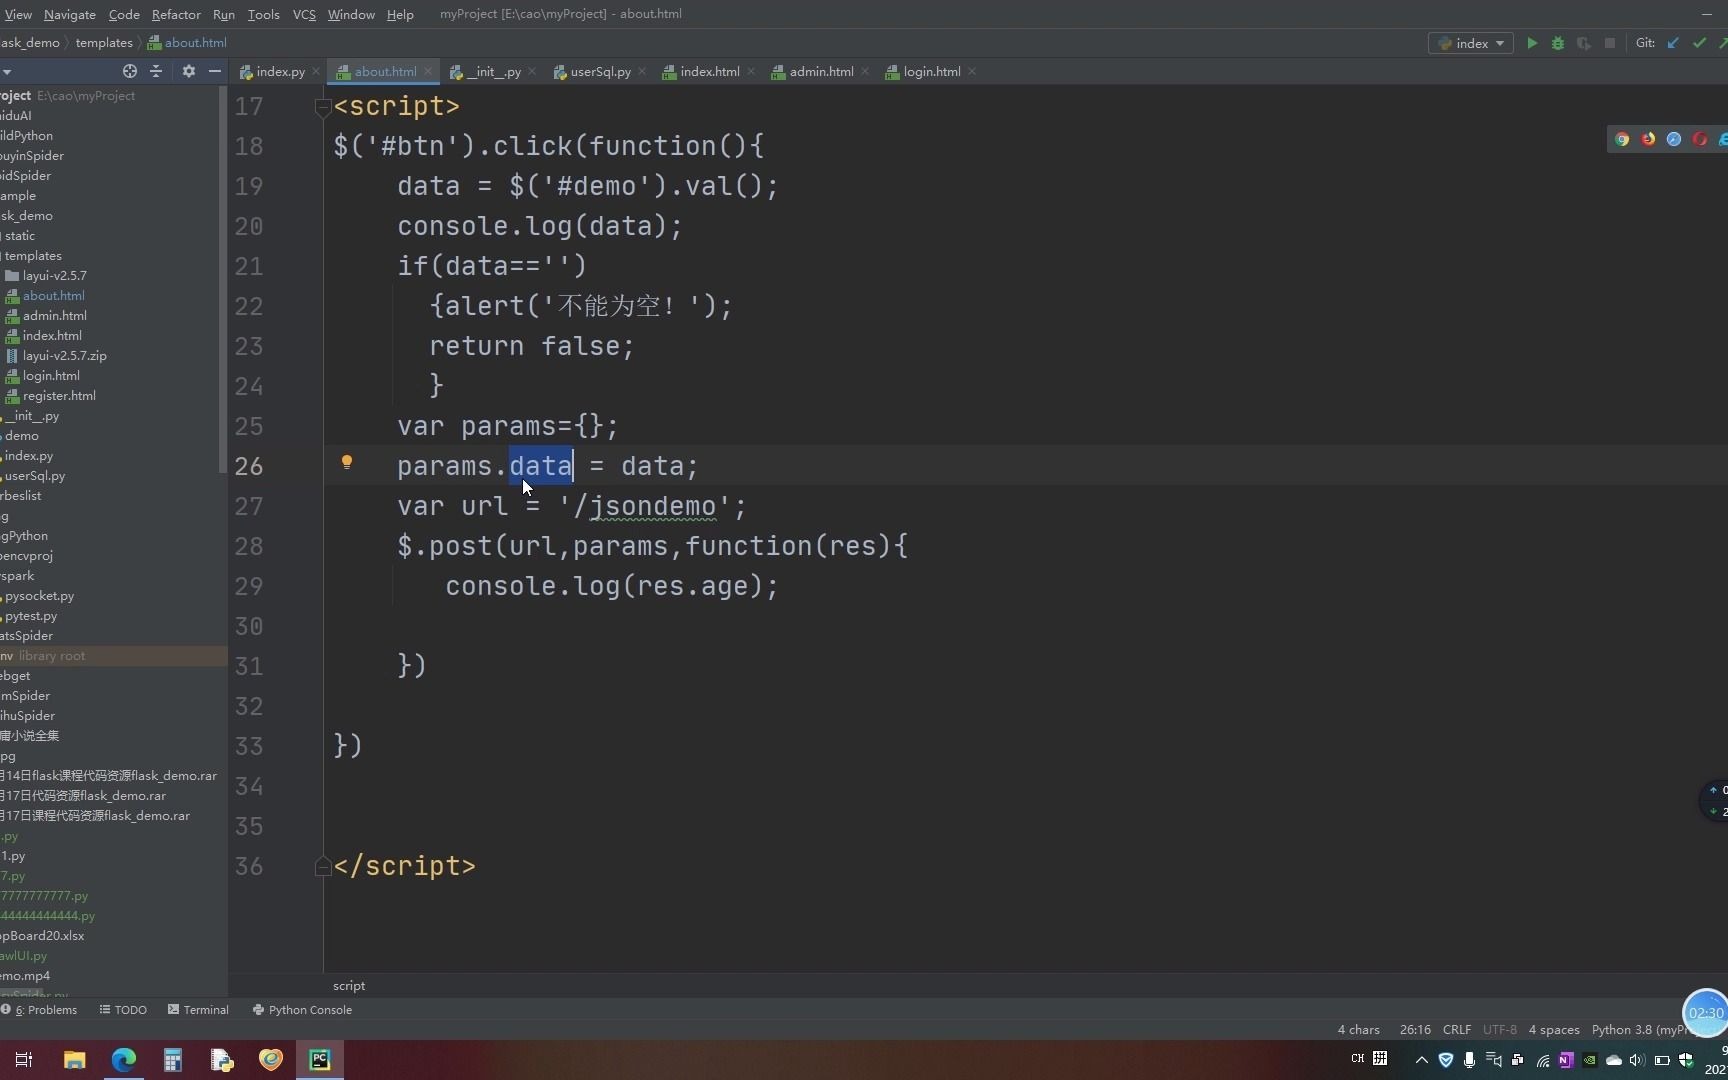
Task: Click the intention lightbulb on line 26
Action: coord(347,462)
